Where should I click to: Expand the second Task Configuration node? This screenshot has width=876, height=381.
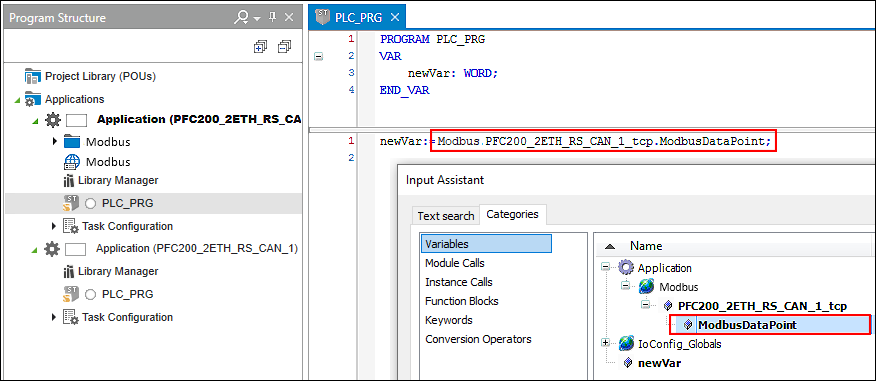coord(54,317)
